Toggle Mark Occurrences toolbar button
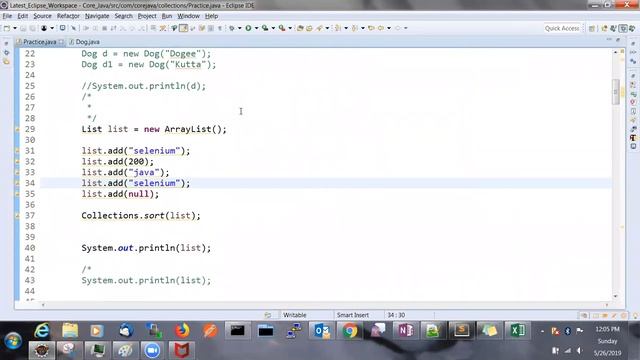 coord(184,28)
